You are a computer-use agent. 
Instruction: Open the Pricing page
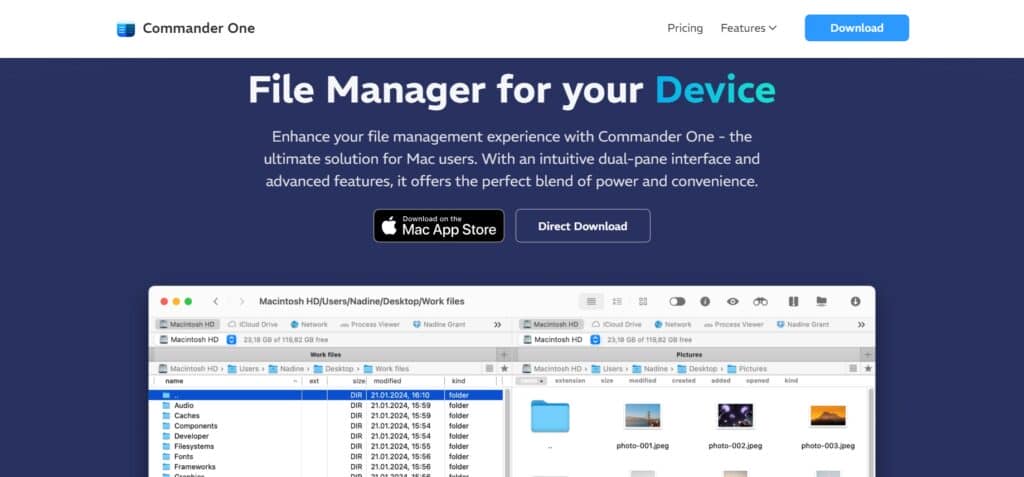tap(685, 28)
